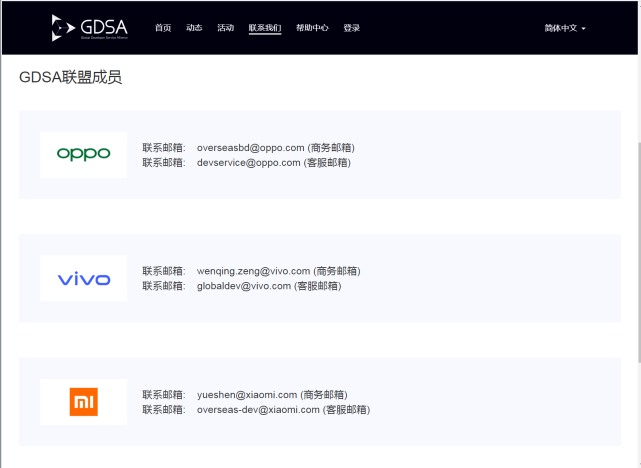Open the 动态 nav item
The height and width of the screenshot is (468, 641).
194,28
